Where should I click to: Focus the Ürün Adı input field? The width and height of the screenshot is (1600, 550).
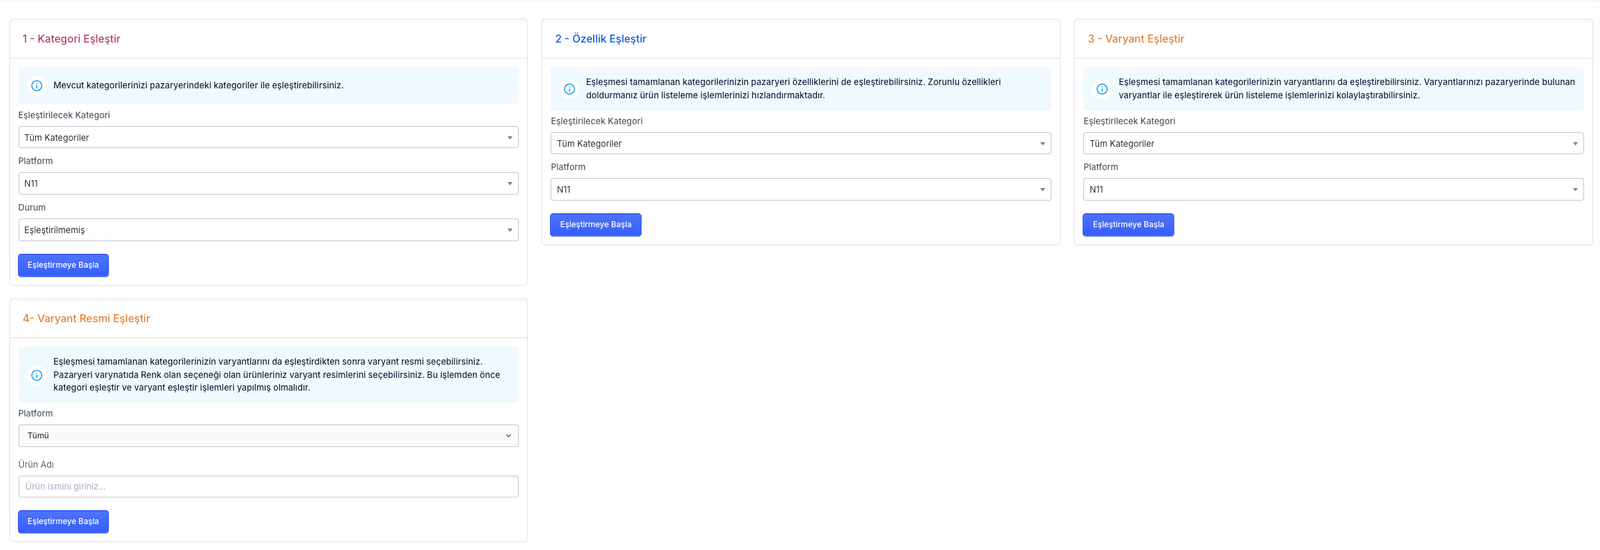pyautogui.click(x=268, y=487)
